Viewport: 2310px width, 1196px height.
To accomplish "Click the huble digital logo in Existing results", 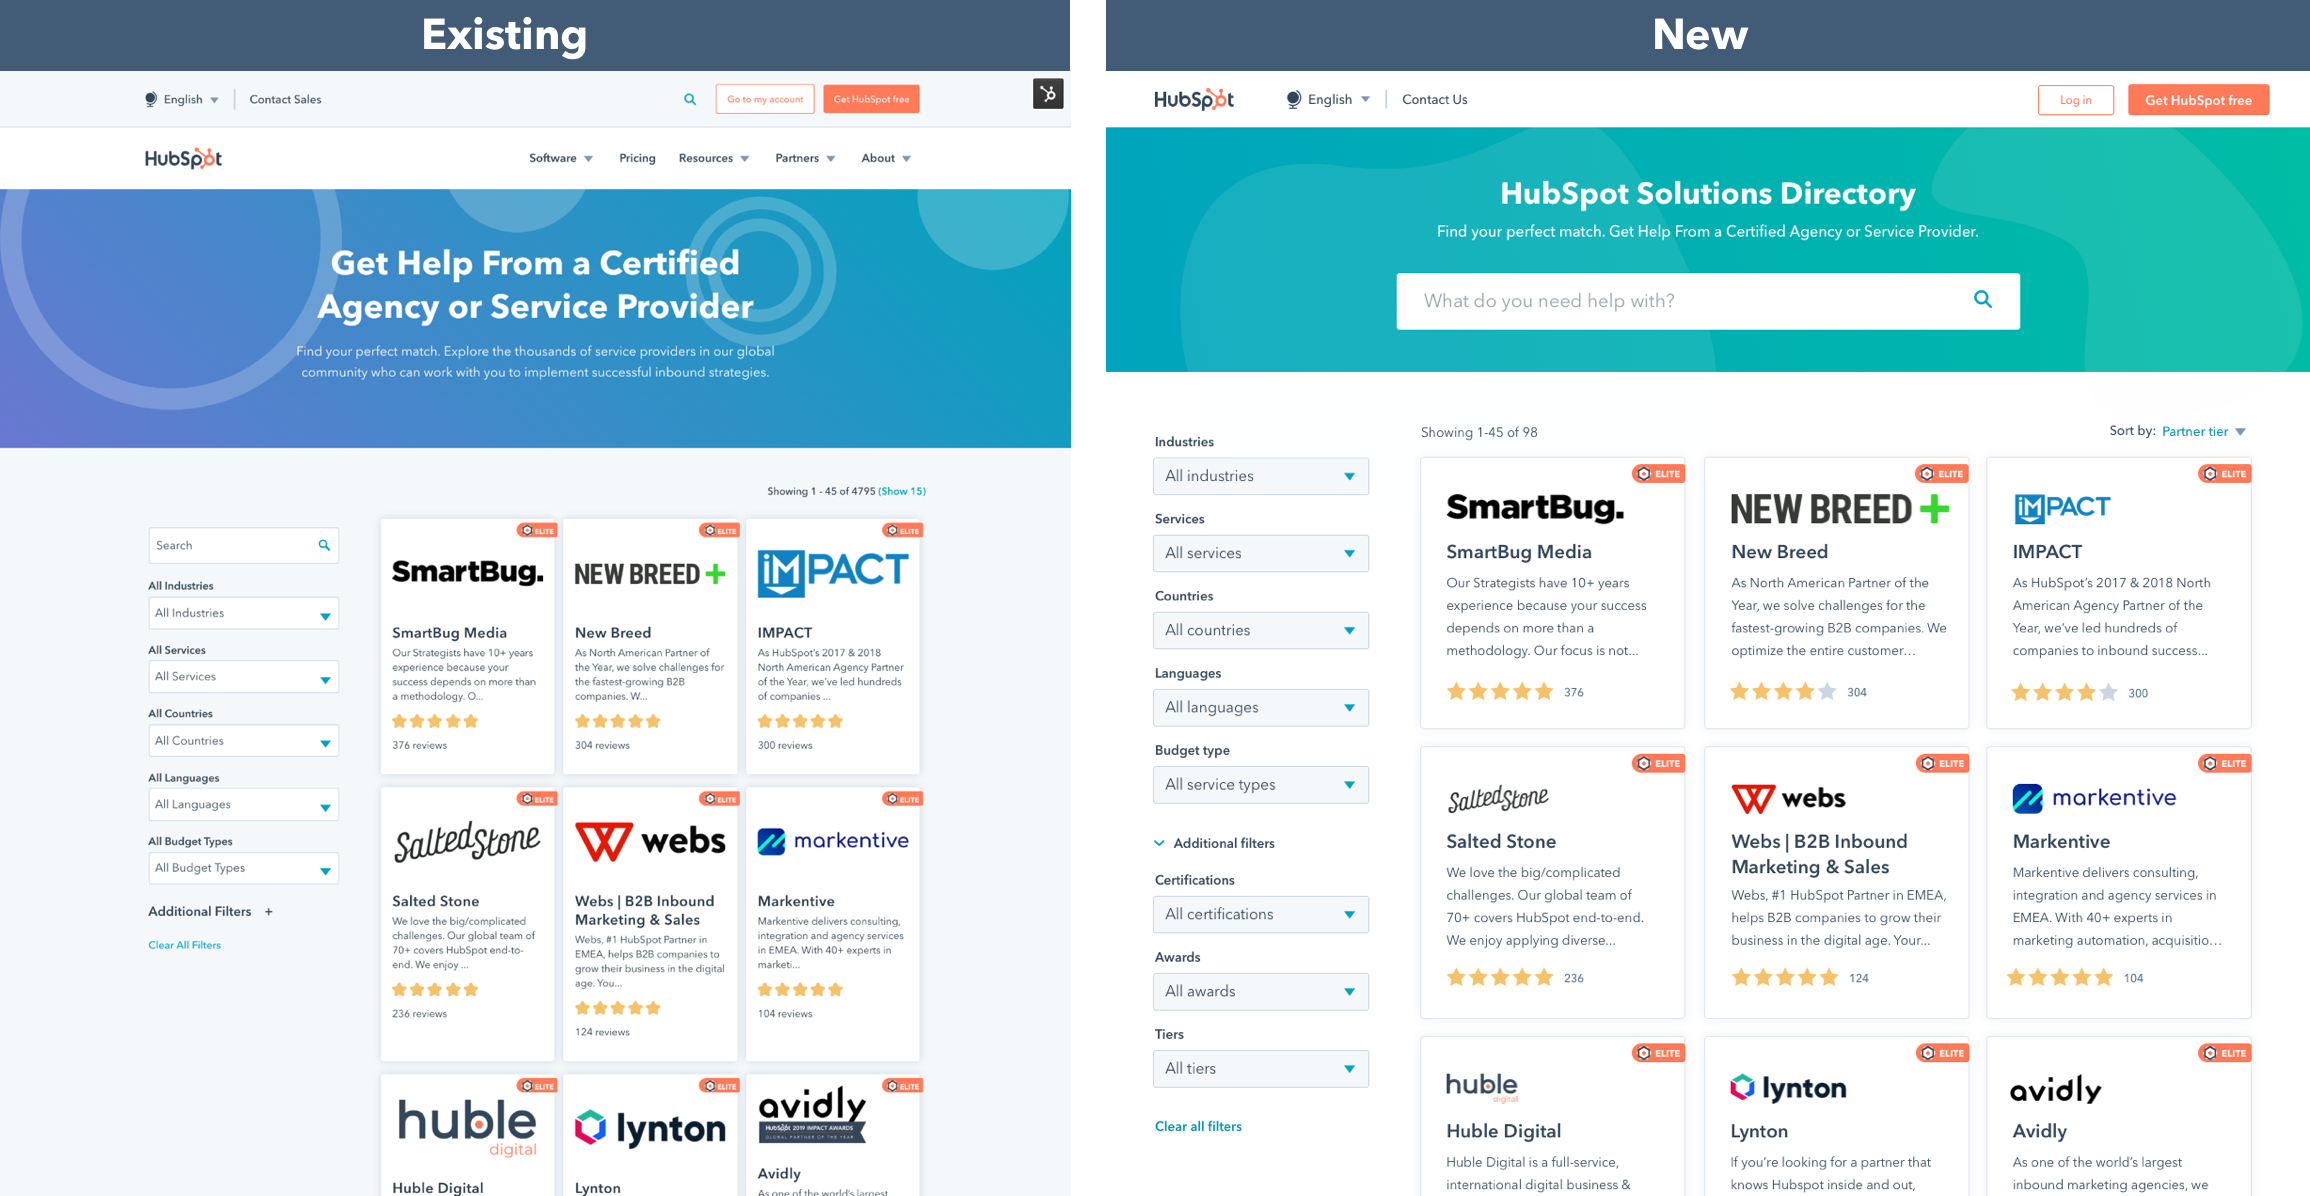I will click(467, 1127).
